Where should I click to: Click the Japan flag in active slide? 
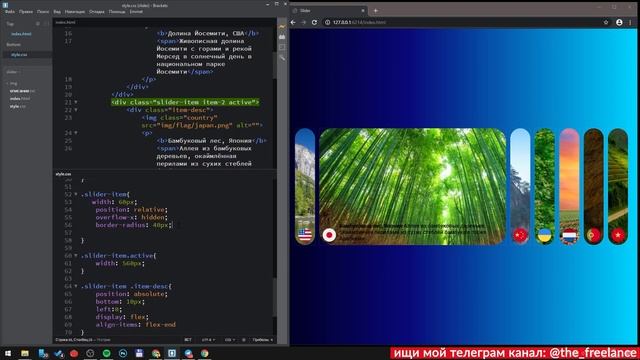pyautogui.click(x=329, y=235)
